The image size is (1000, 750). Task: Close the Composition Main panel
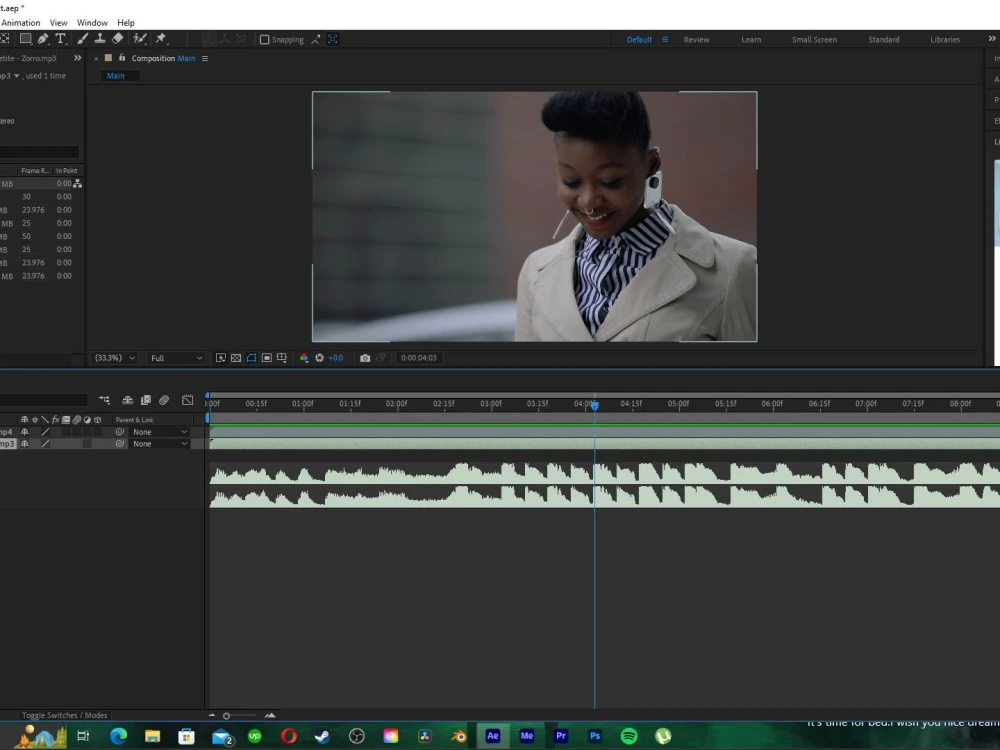click(96, 59)
